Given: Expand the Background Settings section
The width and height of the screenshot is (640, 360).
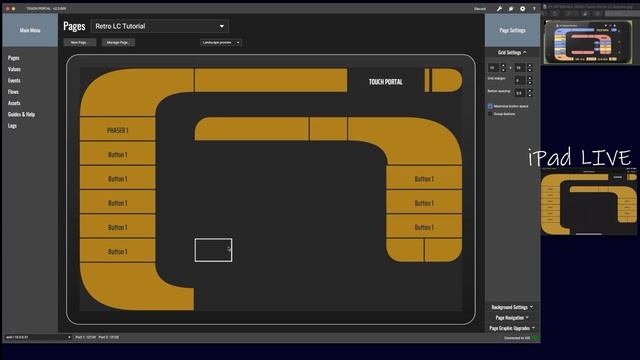Looking at the screenshot, I should pyautogui.click(x=512, y=307).
